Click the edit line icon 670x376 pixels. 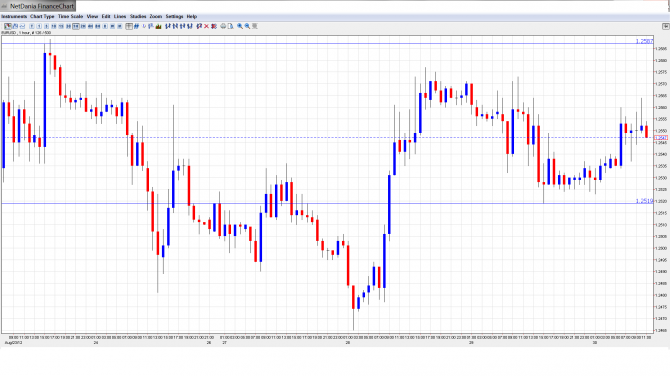tap(199, 26)
